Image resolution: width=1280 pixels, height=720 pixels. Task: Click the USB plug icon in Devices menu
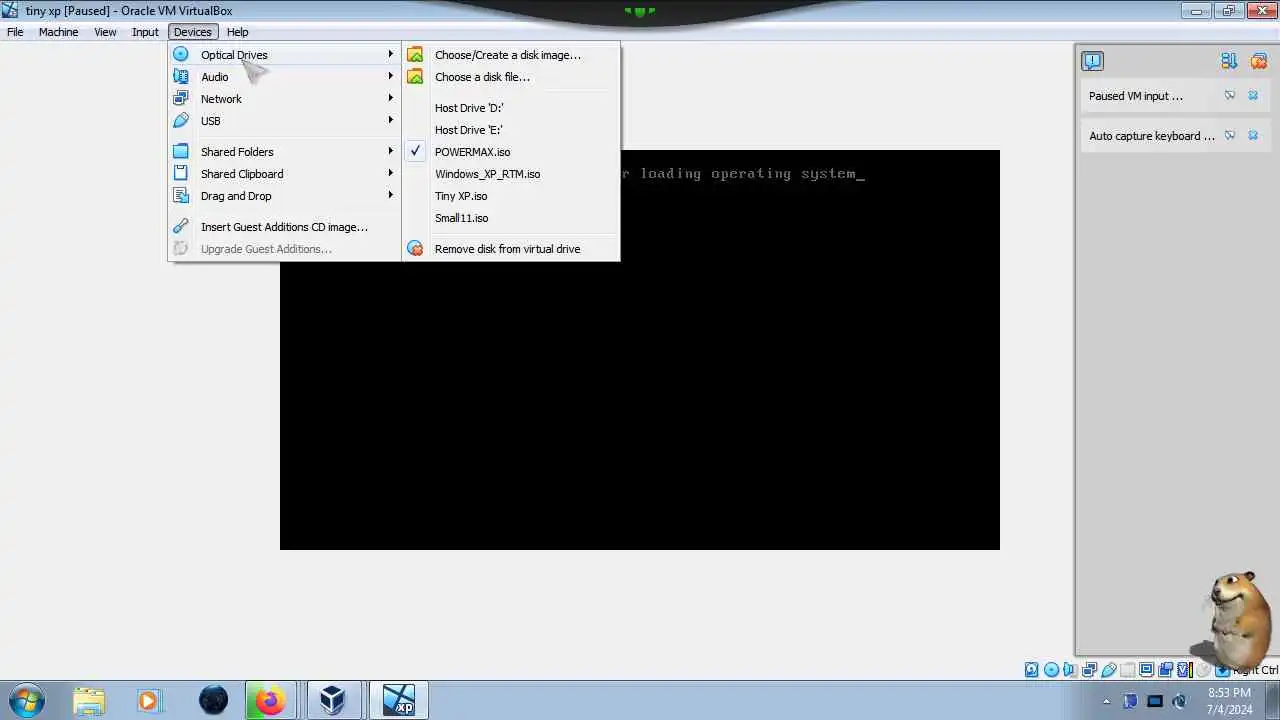tap(181, 121)
